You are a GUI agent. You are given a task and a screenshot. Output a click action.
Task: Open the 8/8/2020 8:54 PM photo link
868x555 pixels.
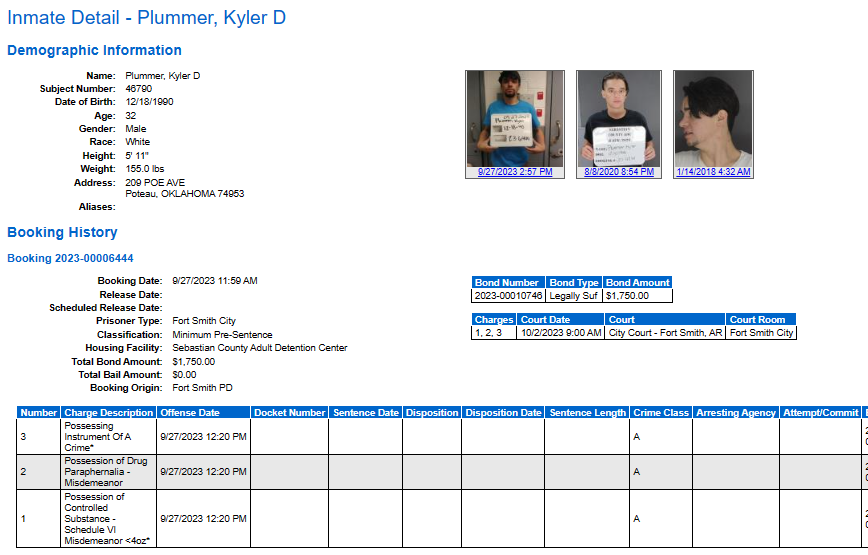pos(619,172)
